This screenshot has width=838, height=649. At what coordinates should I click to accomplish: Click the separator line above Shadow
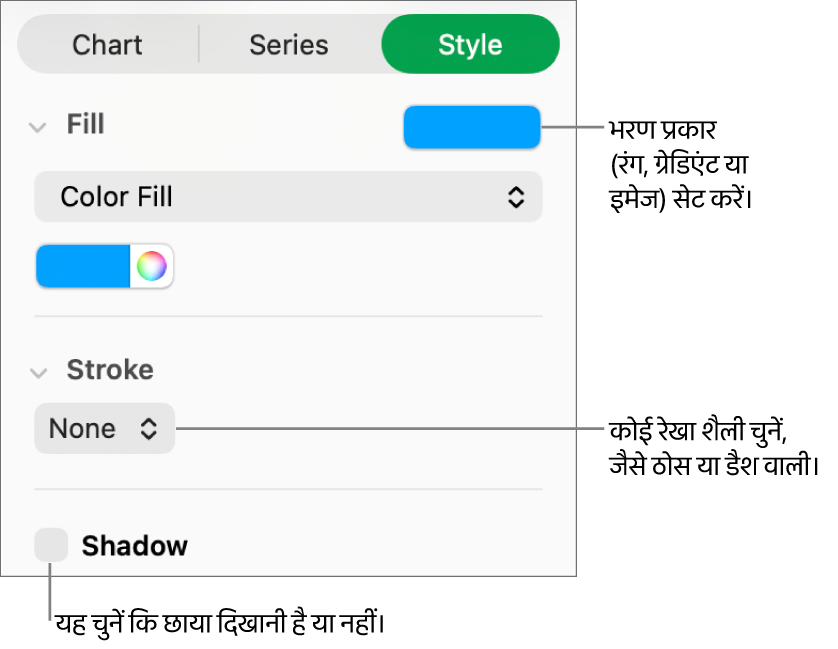click(x=288, y=489)
